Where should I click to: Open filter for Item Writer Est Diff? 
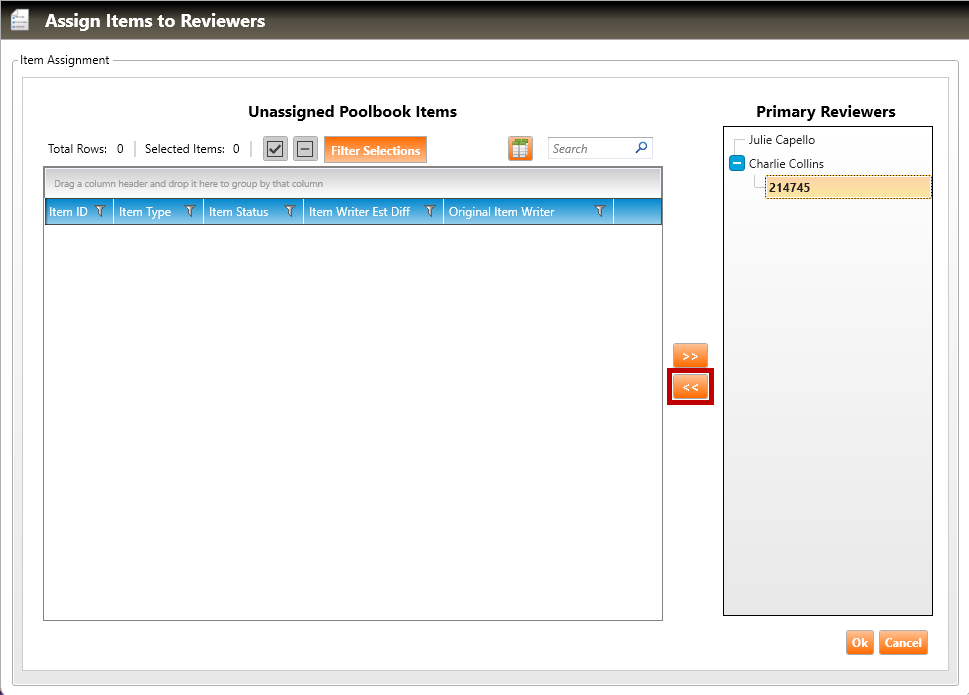click(x=430, y=212)
